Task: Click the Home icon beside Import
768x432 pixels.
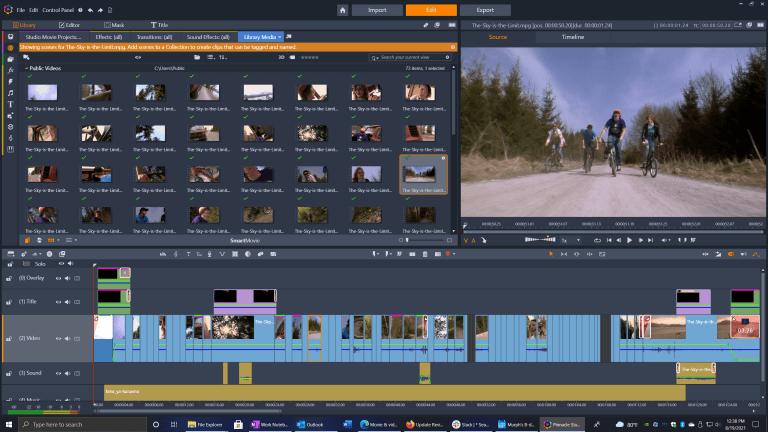Action: (343, 10)
